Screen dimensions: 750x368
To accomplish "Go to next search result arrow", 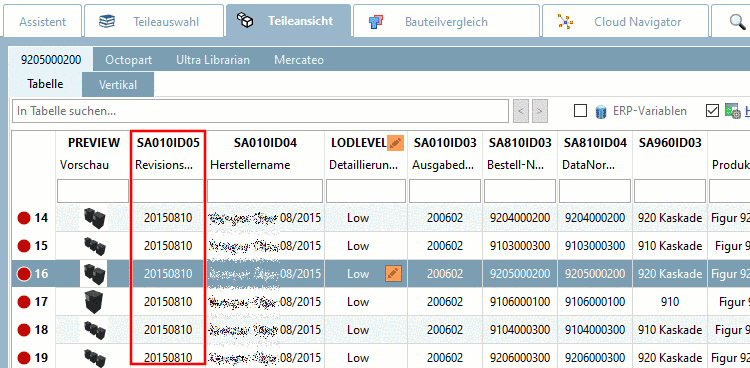I will (540, 112).
